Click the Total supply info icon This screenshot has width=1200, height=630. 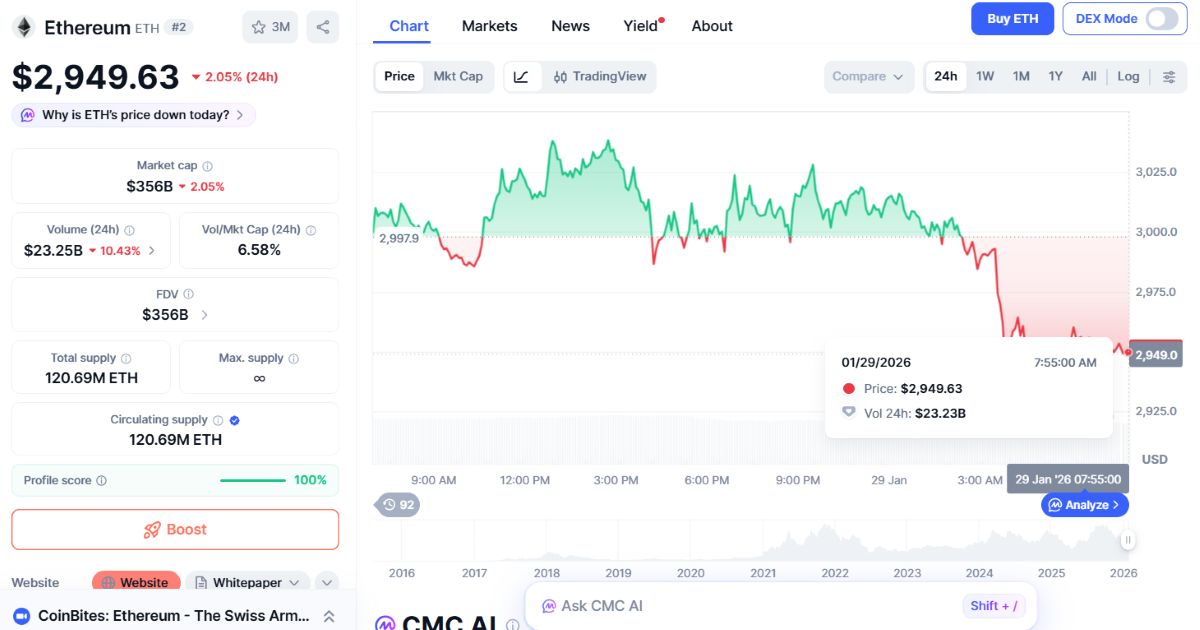126,358
